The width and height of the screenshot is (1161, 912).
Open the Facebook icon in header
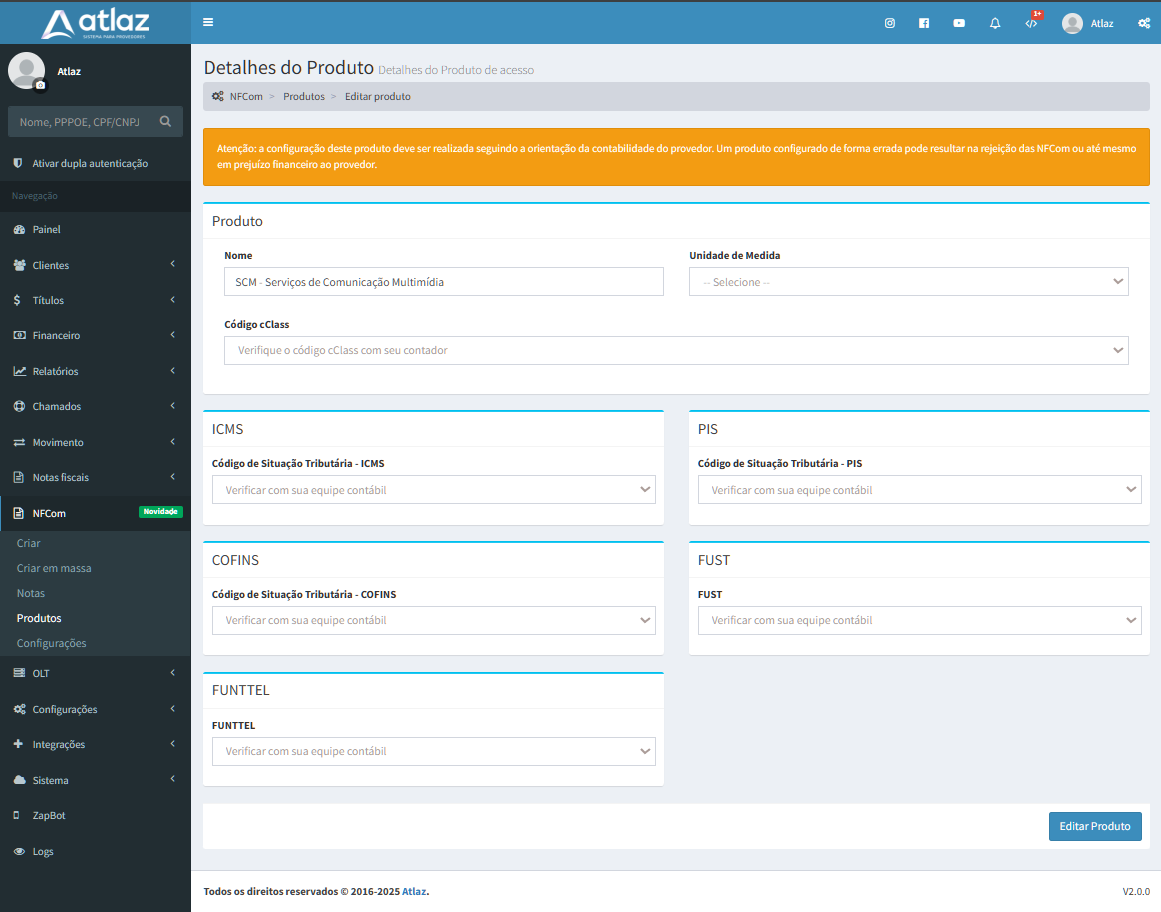tap(924, 23)
